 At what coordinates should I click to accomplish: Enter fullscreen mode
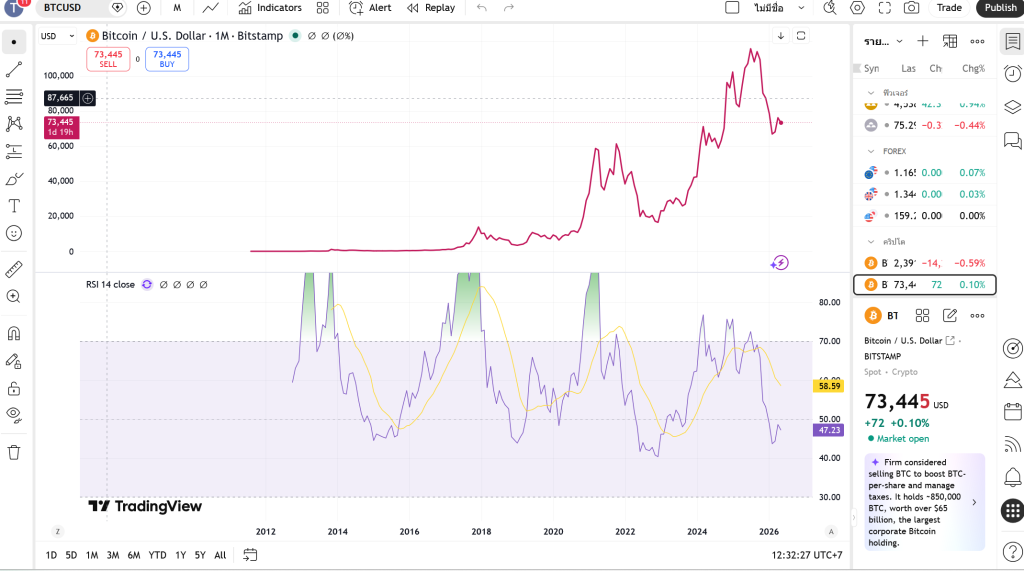tap(885, 8)
